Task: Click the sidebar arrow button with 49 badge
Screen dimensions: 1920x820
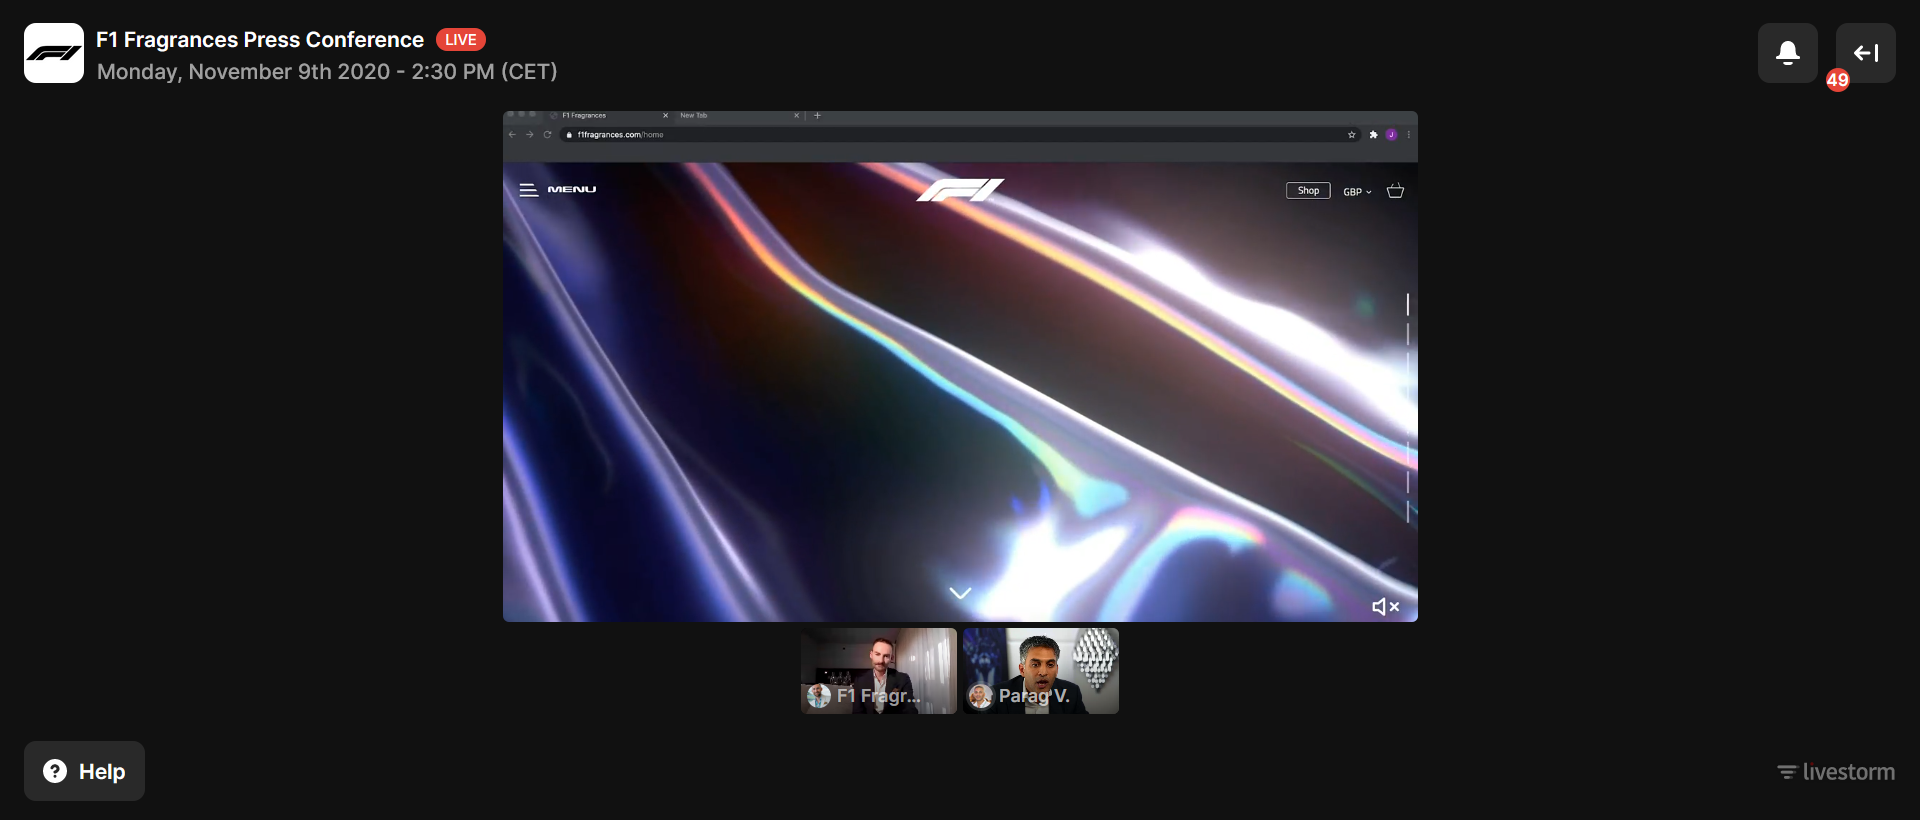Action: tap(1866, 53)
